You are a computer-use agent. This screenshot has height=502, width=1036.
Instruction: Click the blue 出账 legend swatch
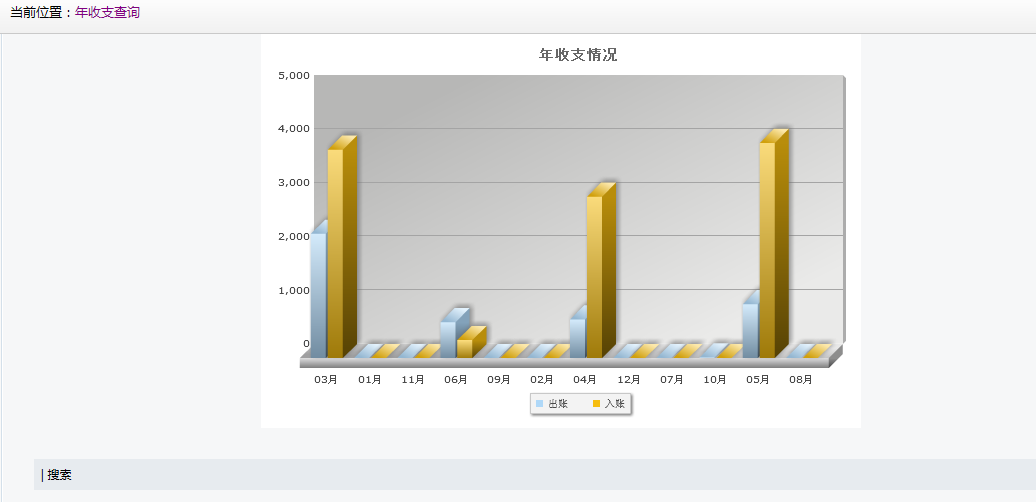(539, 404)
